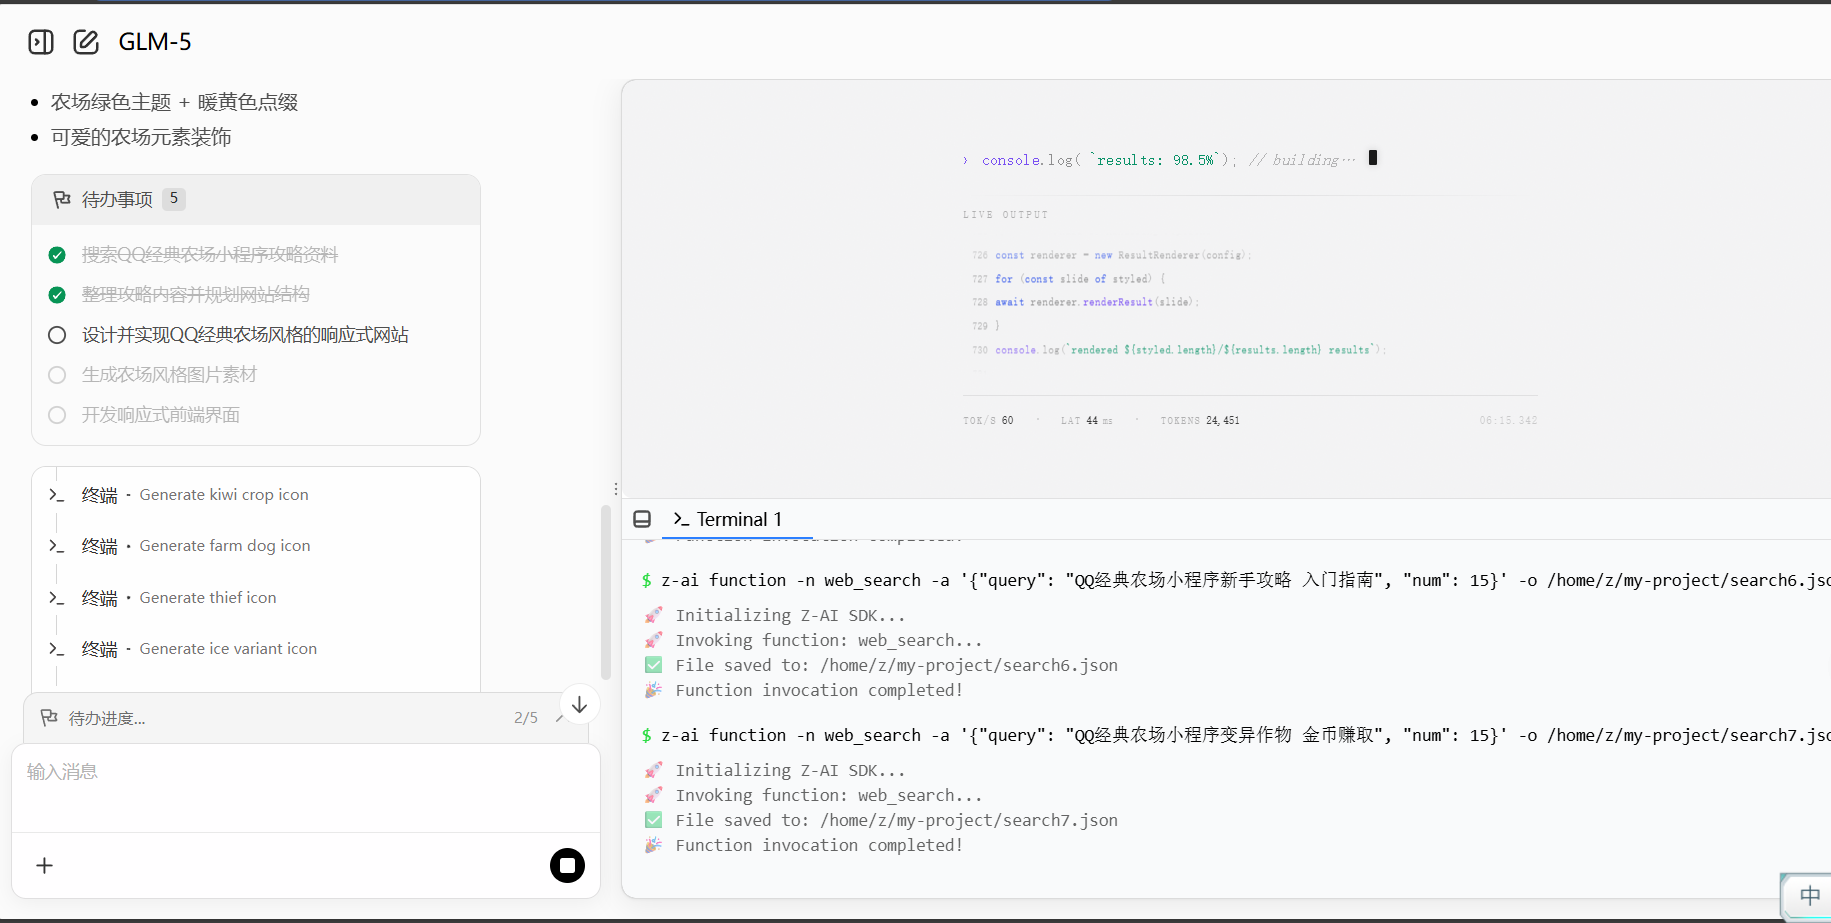Click terminal icon beside Generate thief icon
Viewport: 1831px width, 923px height.
(x=56, y=598)
